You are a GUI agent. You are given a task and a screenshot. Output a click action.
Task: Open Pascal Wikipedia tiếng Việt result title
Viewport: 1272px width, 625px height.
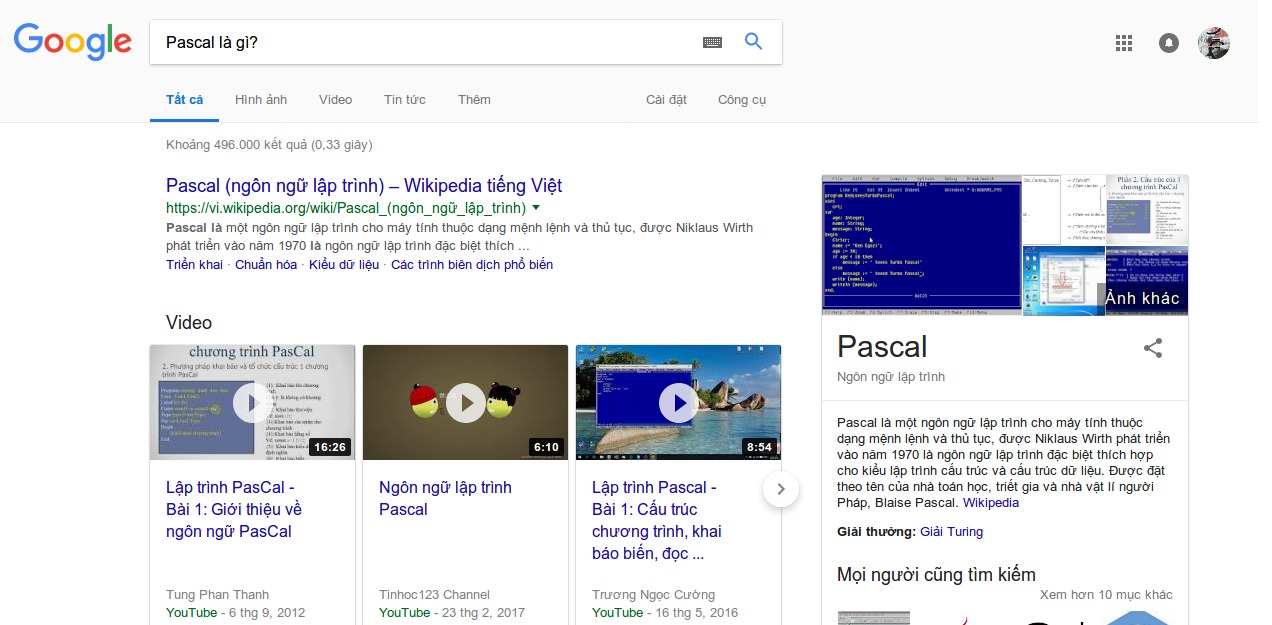tap(364, 186)
